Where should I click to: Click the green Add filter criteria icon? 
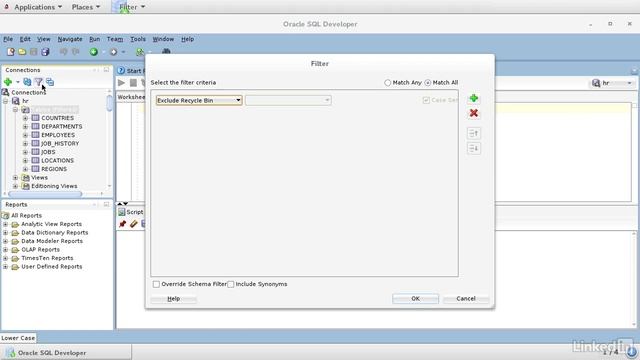(x=474, y=98)
